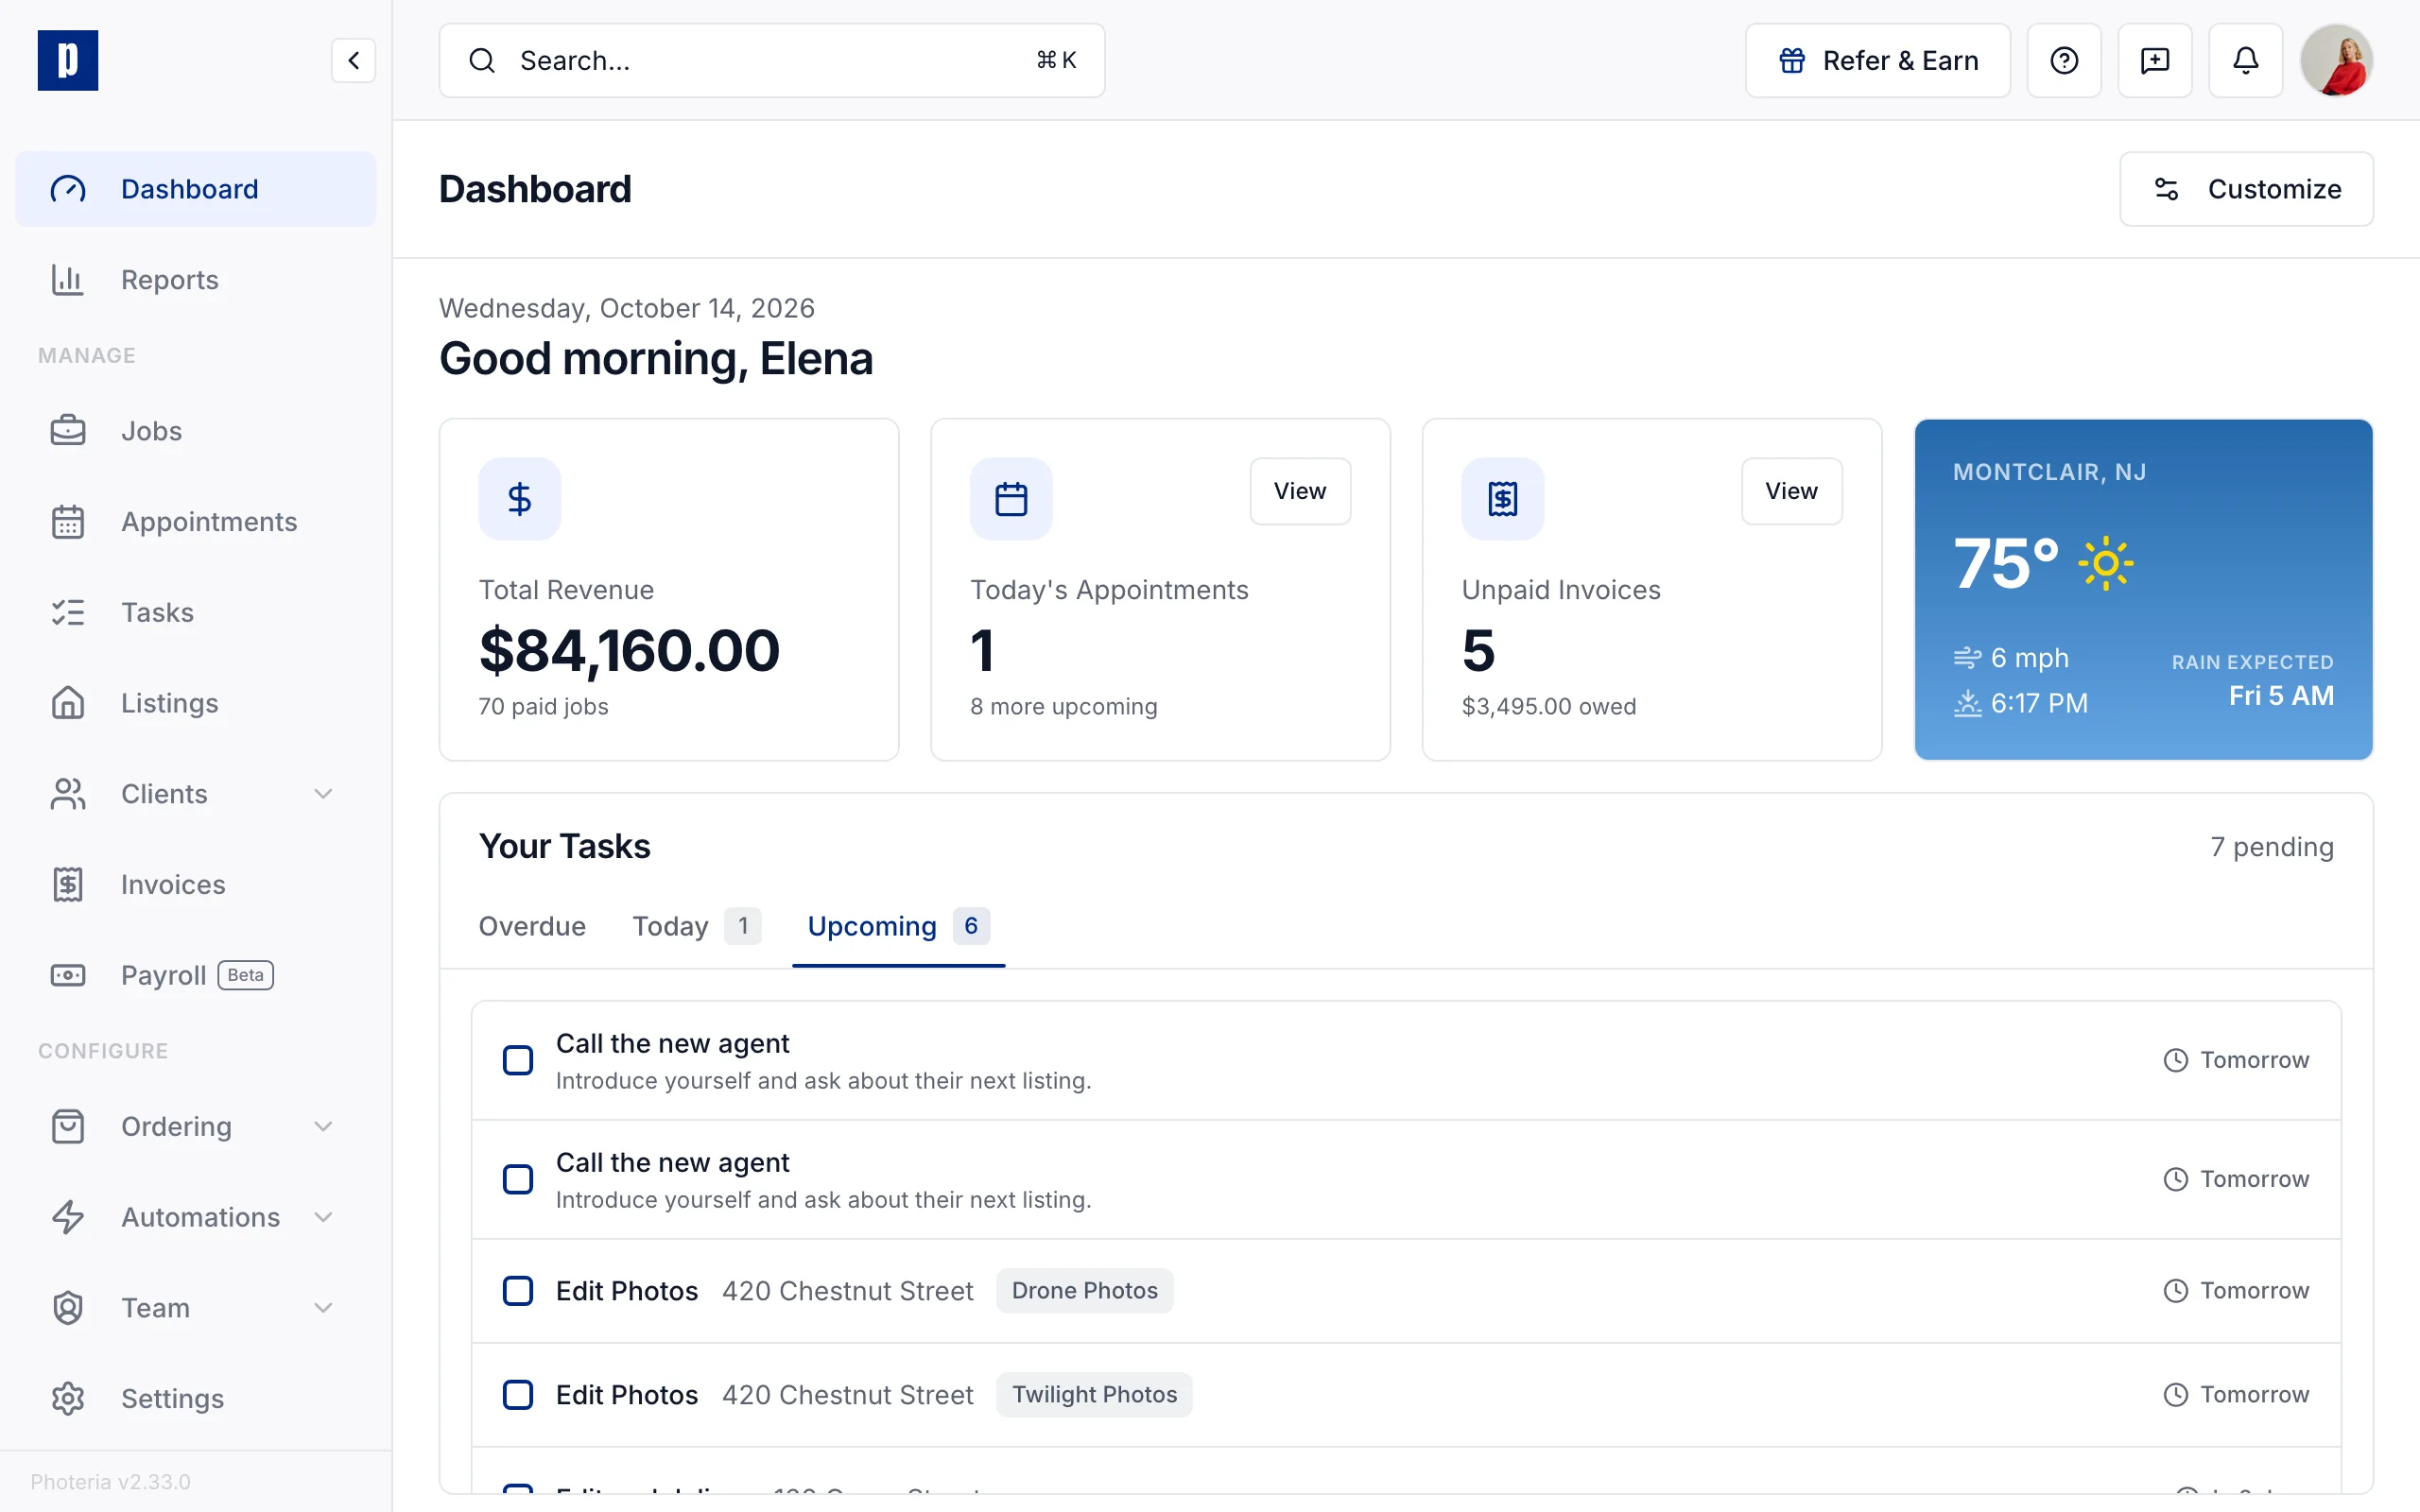Click the Clients people icon
The height and width of the screenshot is (1512, 2420).
68,794
